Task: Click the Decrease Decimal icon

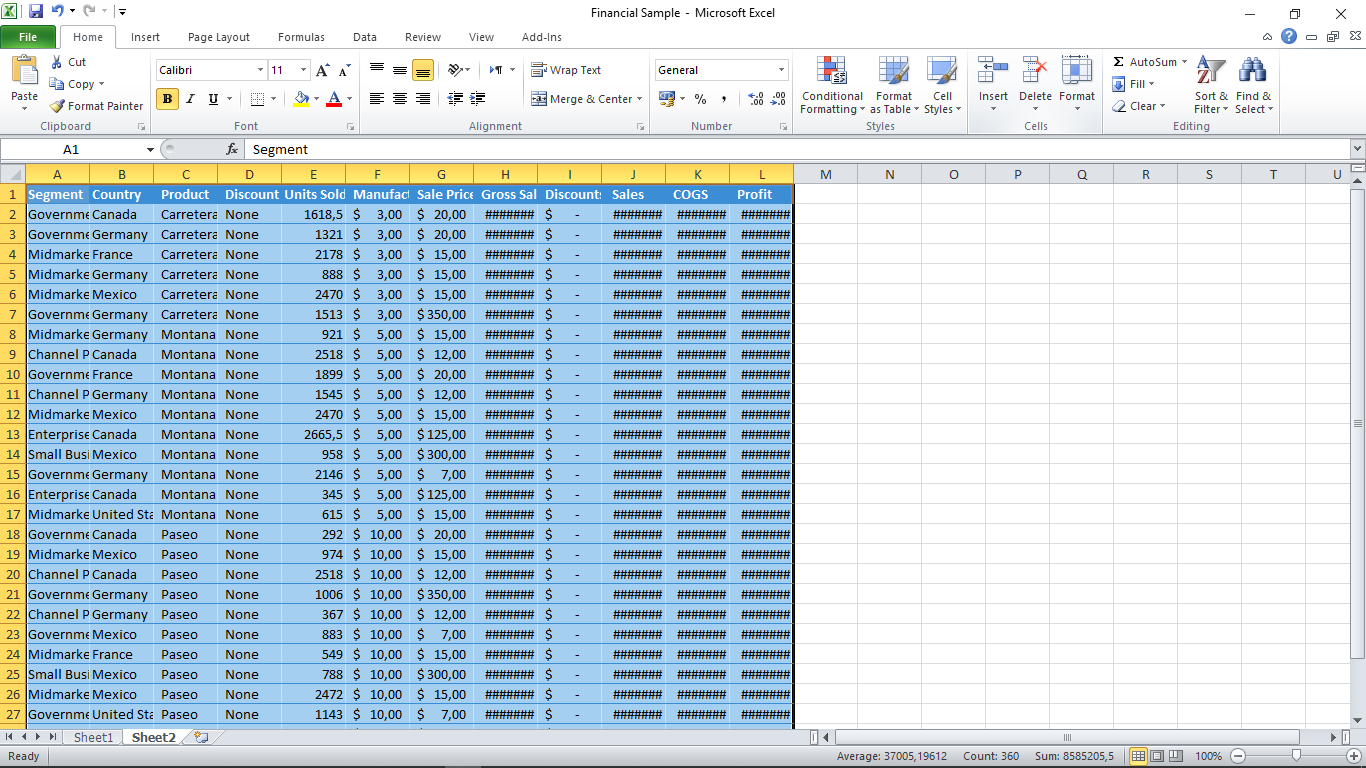Action: [x=777, y=99]
